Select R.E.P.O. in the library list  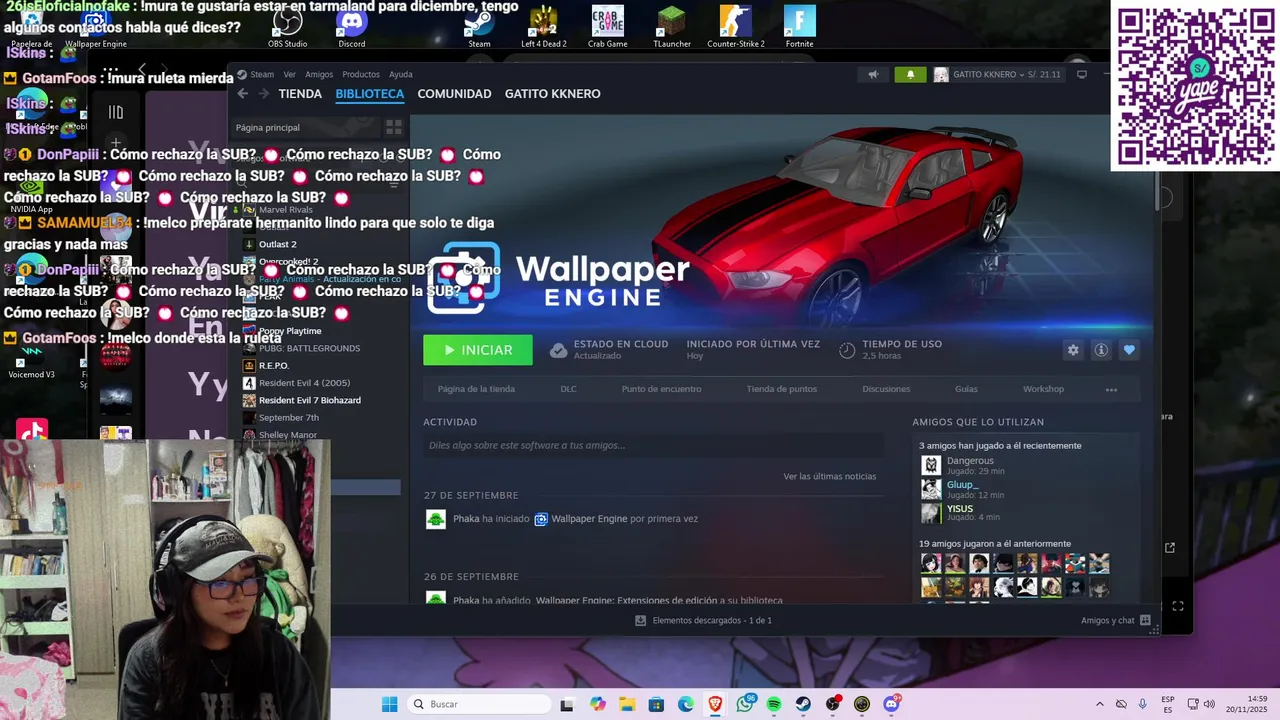pos(273,366)
